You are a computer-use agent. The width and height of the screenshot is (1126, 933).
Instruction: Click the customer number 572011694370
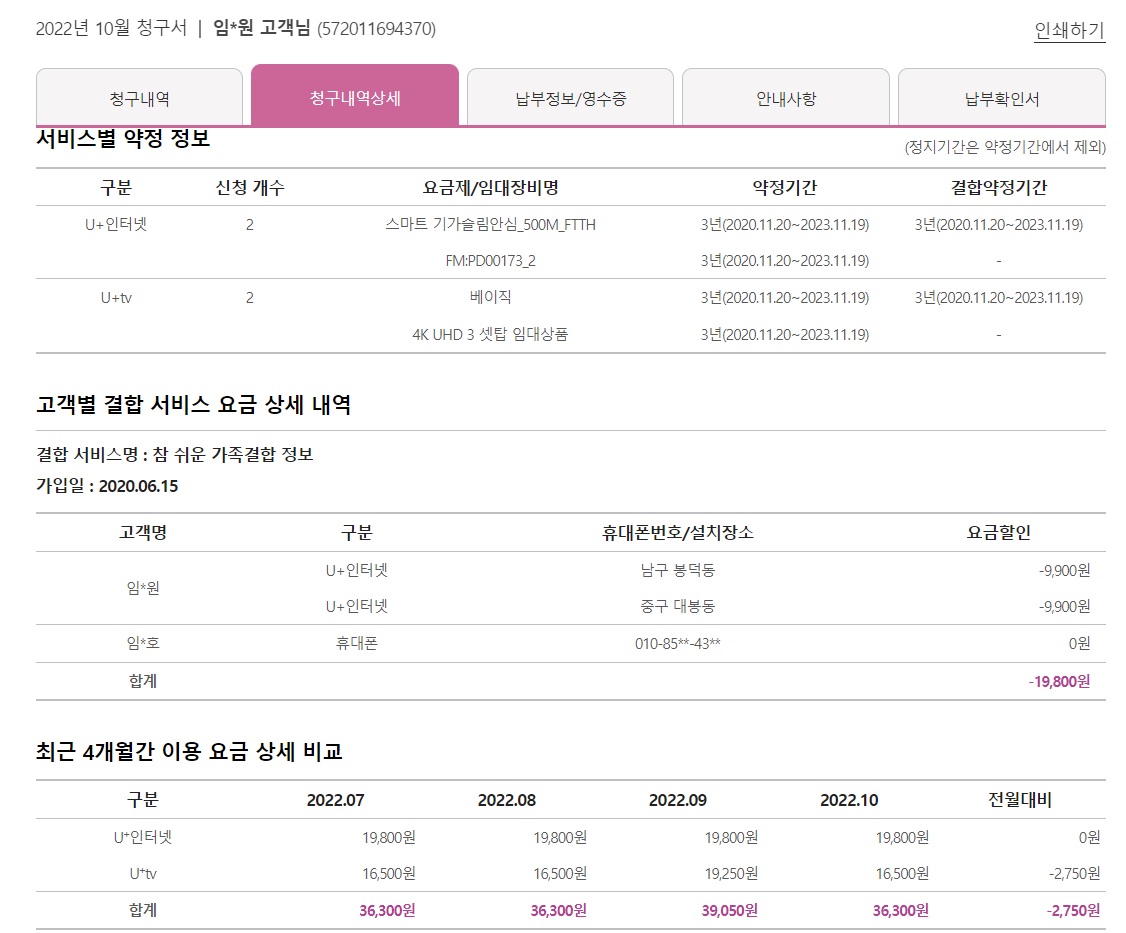click(376, 29)
